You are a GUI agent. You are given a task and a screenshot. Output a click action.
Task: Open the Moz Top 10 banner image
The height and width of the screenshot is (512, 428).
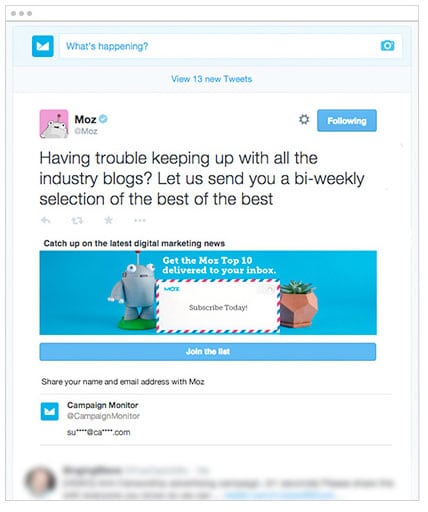[x=208, y=293]
